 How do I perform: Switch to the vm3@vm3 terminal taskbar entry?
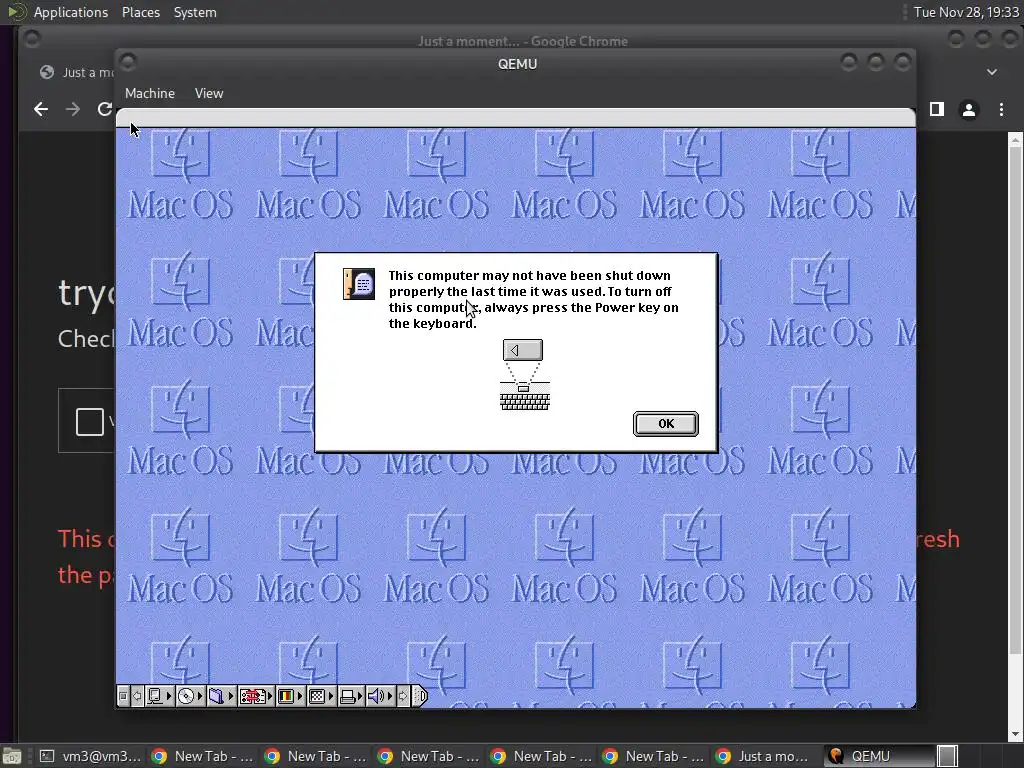(89, 756)
